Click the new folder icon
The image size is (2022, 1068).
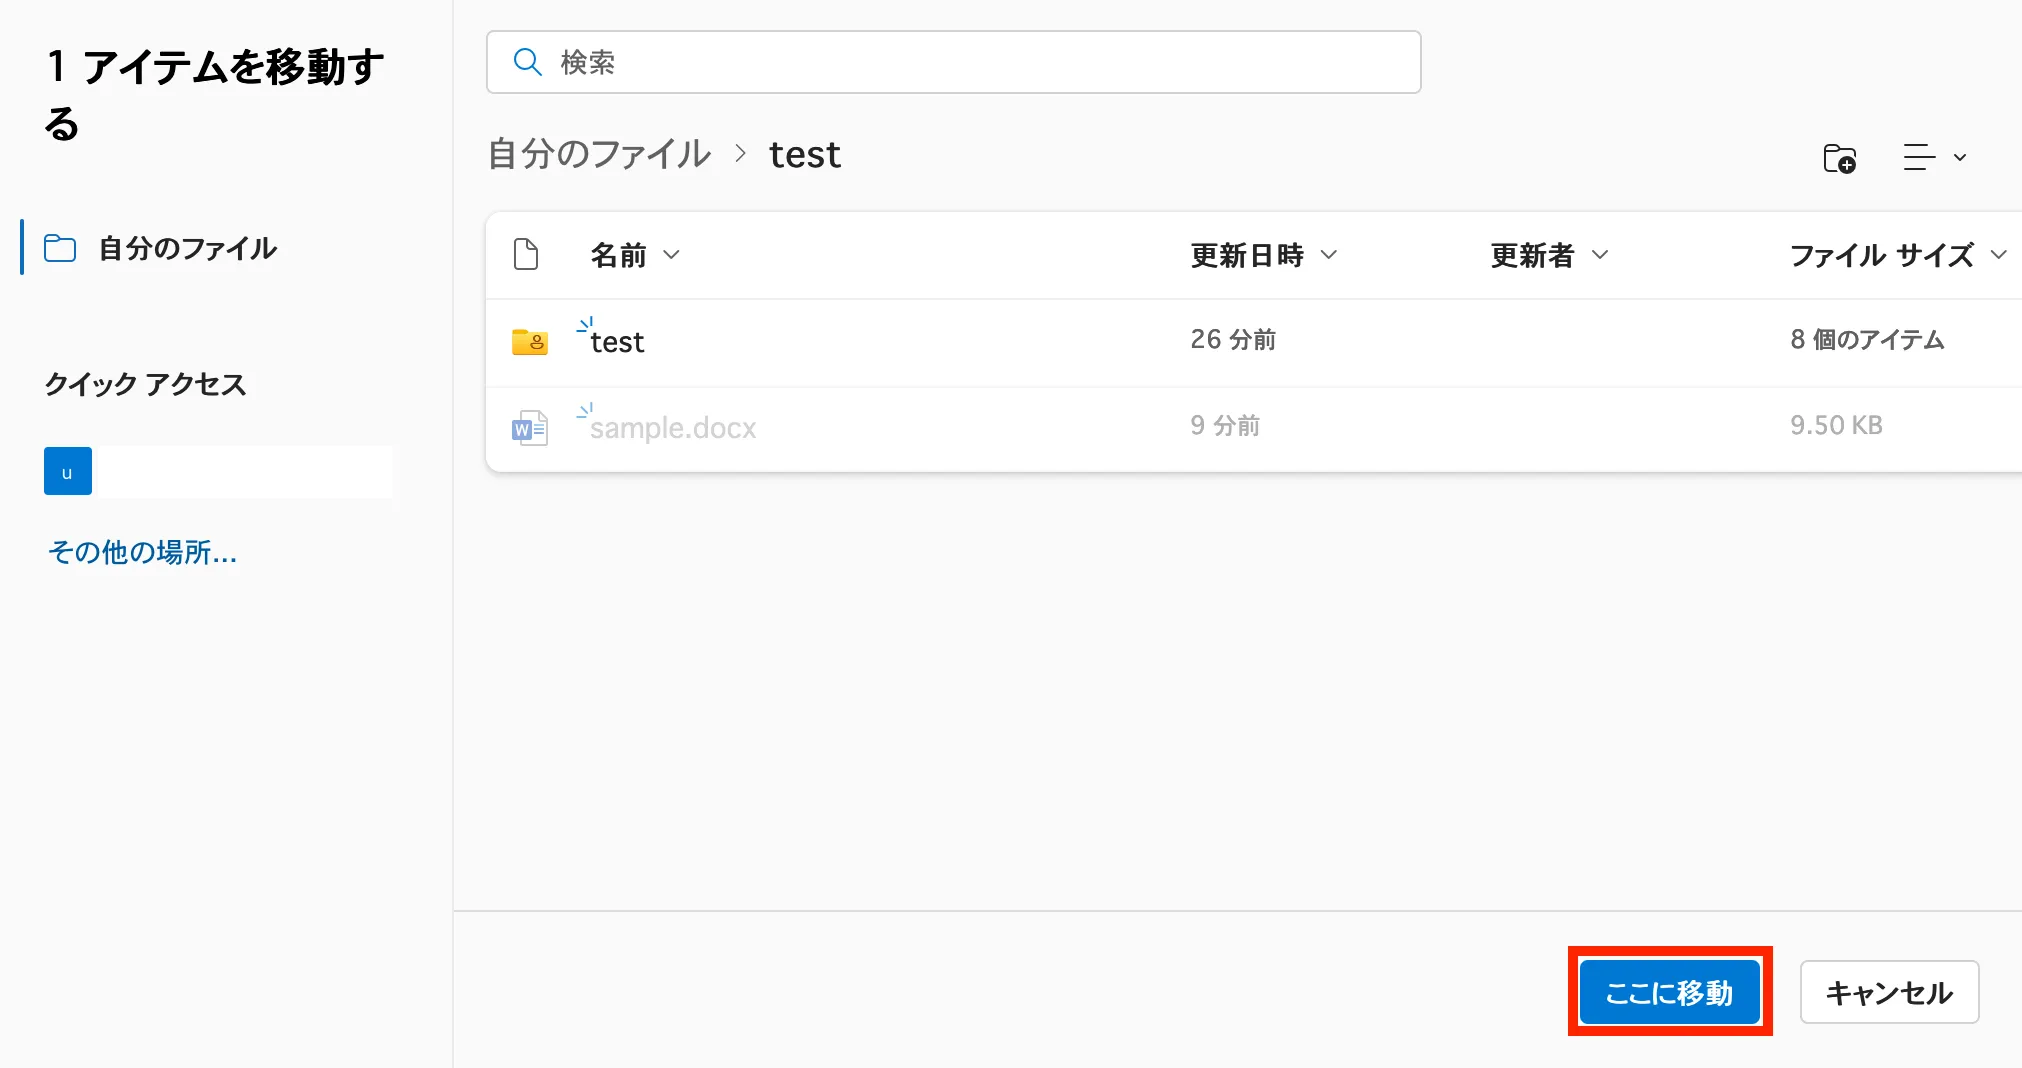1839,158
